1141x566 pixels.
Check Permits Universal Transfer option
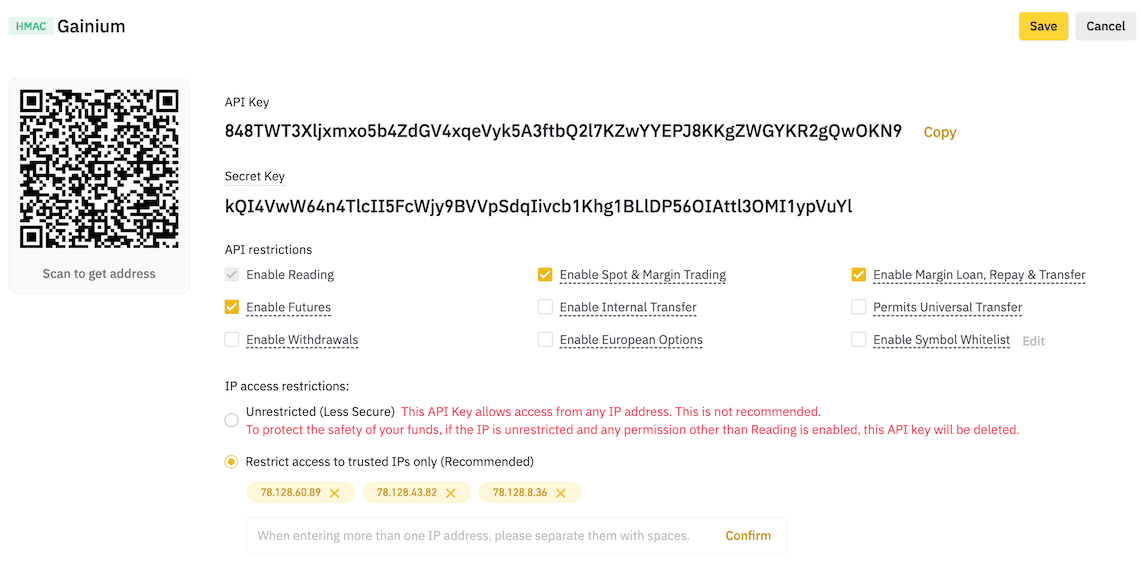[x=858, y=307]
